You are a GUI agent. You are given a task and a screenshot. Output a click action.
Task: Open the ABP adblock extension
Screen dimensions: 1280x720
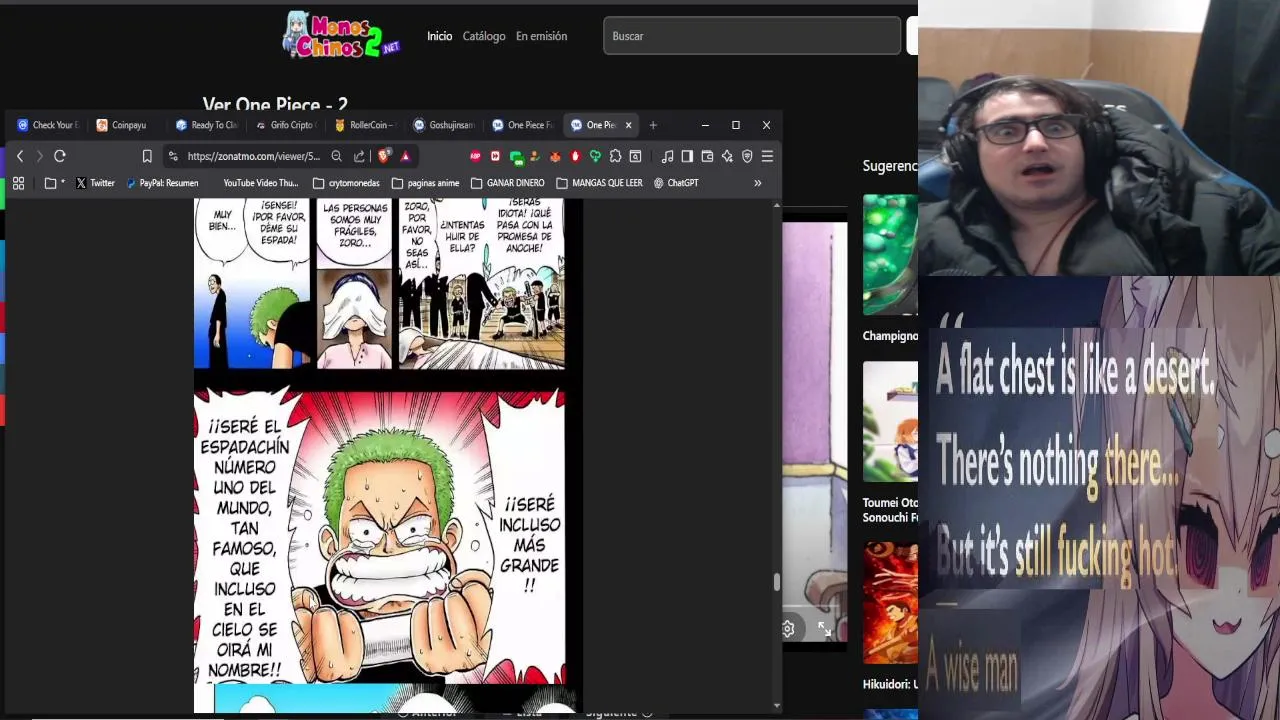475,156
